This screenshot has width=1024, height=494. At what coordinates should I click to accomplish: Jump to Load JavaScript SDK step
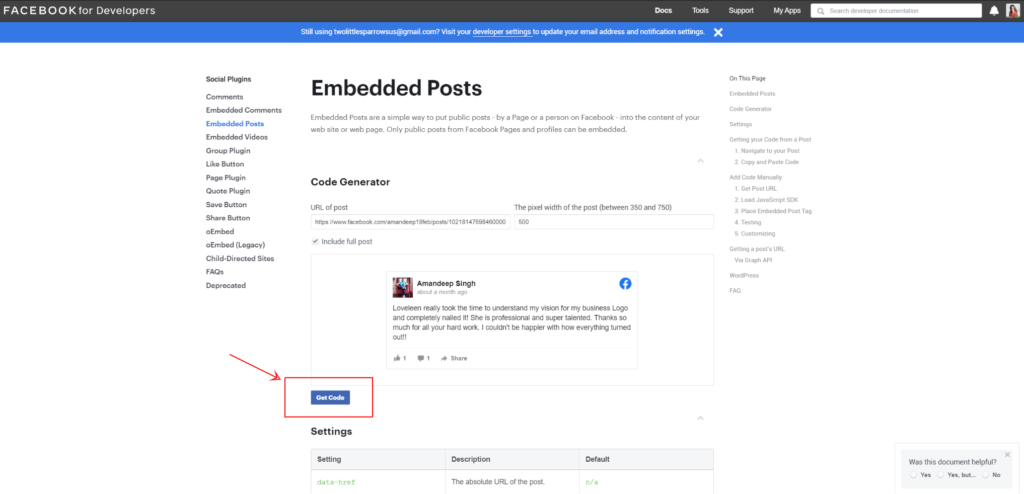[x=766, y=200]
